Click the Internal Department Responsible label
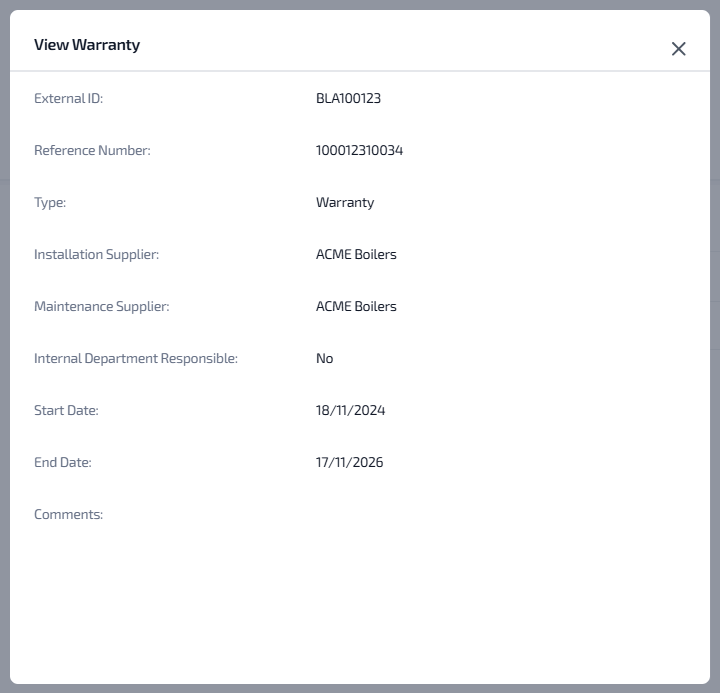Screen dimensions: 720x693 [136, 359]
